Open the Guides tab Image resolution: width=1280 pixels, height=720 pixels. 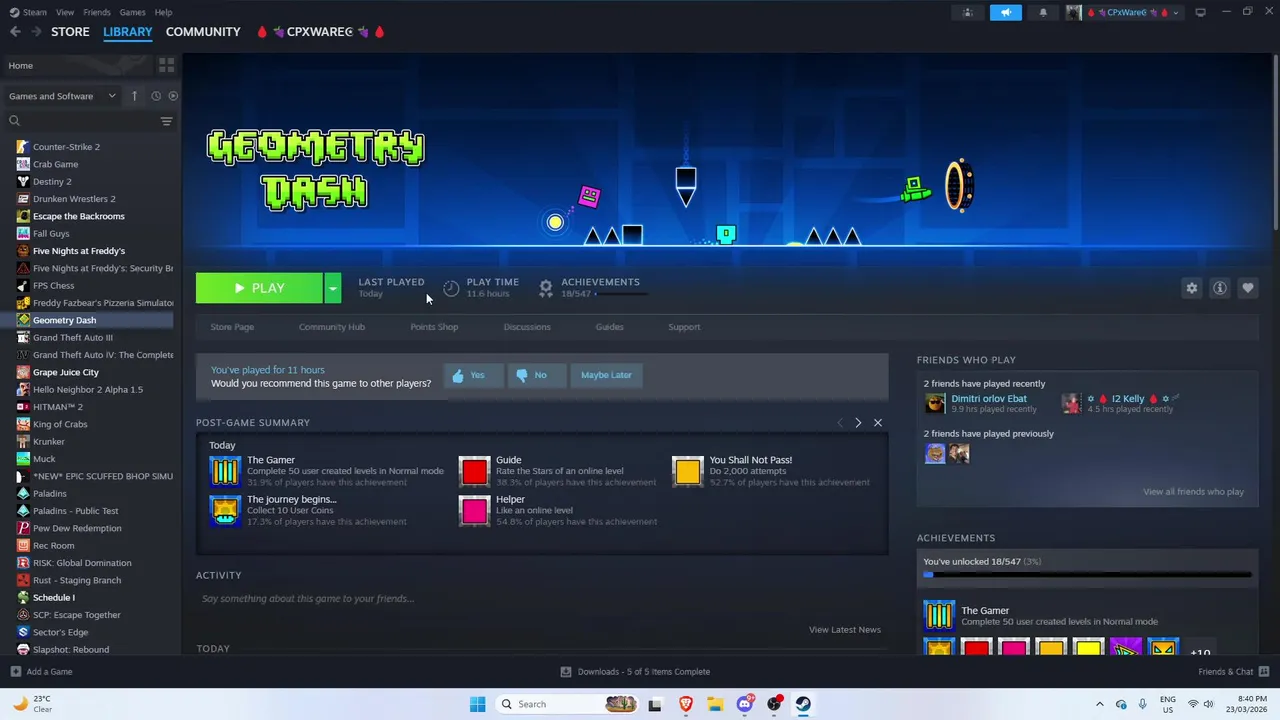click(x=609, y=327)
